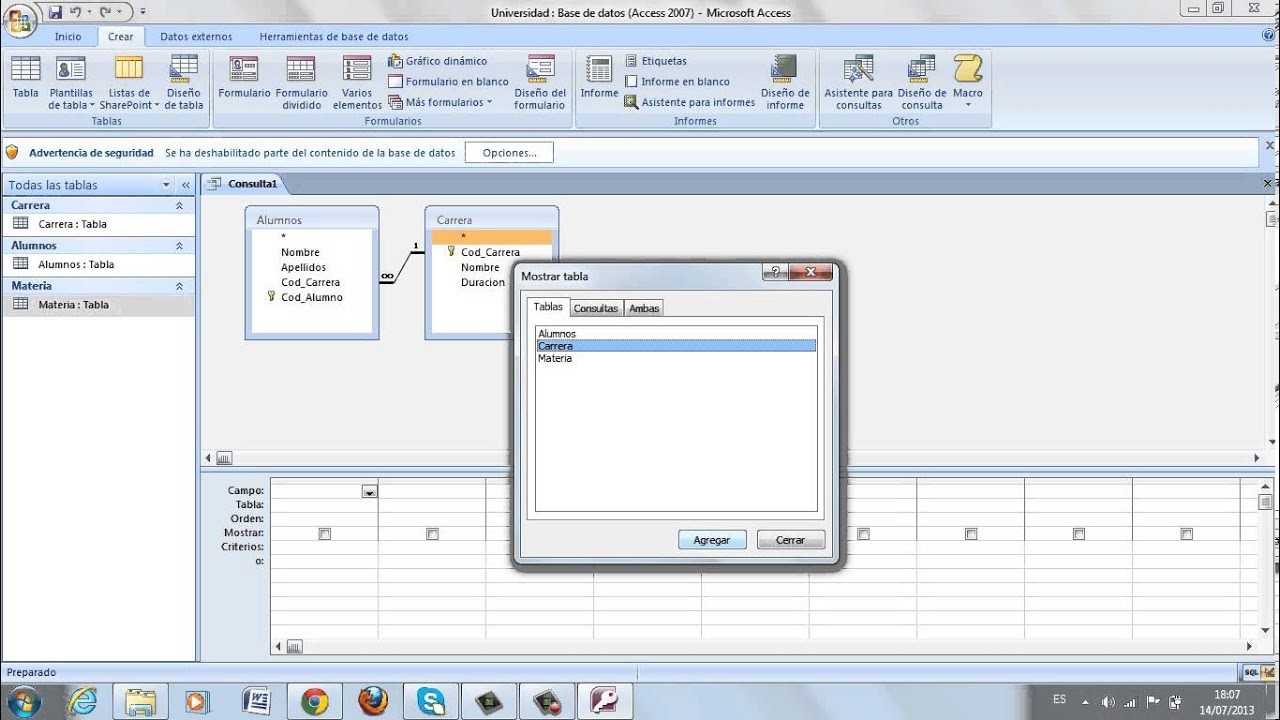Open quick access toolbar customize arrow
Screen dimensions: 1280x720
tap(141, 12)
